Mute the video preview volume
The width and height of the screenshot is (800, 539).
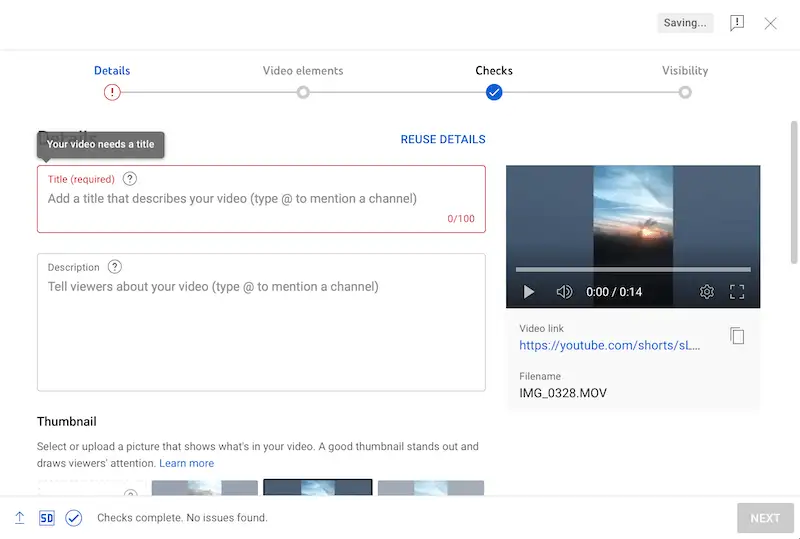[564, 292]
